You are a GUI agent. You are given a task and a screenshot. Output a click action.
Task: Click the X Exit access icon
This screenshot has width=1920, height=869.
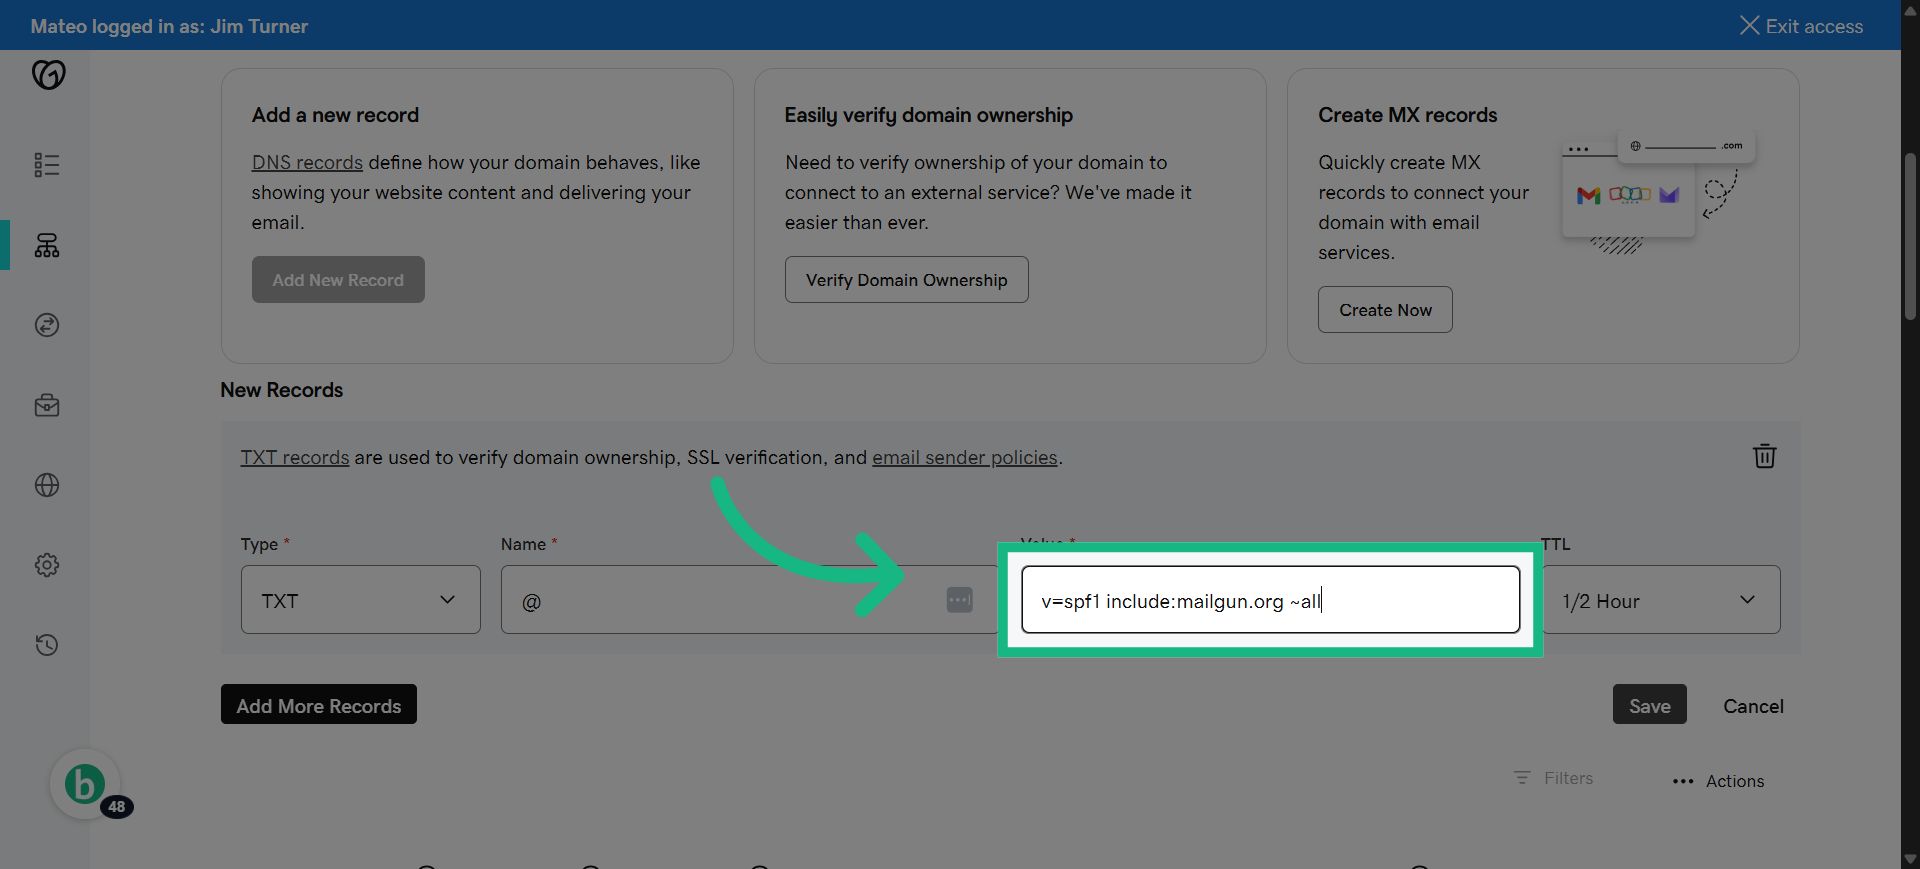pyautogui.click(x=1749, y=25)
